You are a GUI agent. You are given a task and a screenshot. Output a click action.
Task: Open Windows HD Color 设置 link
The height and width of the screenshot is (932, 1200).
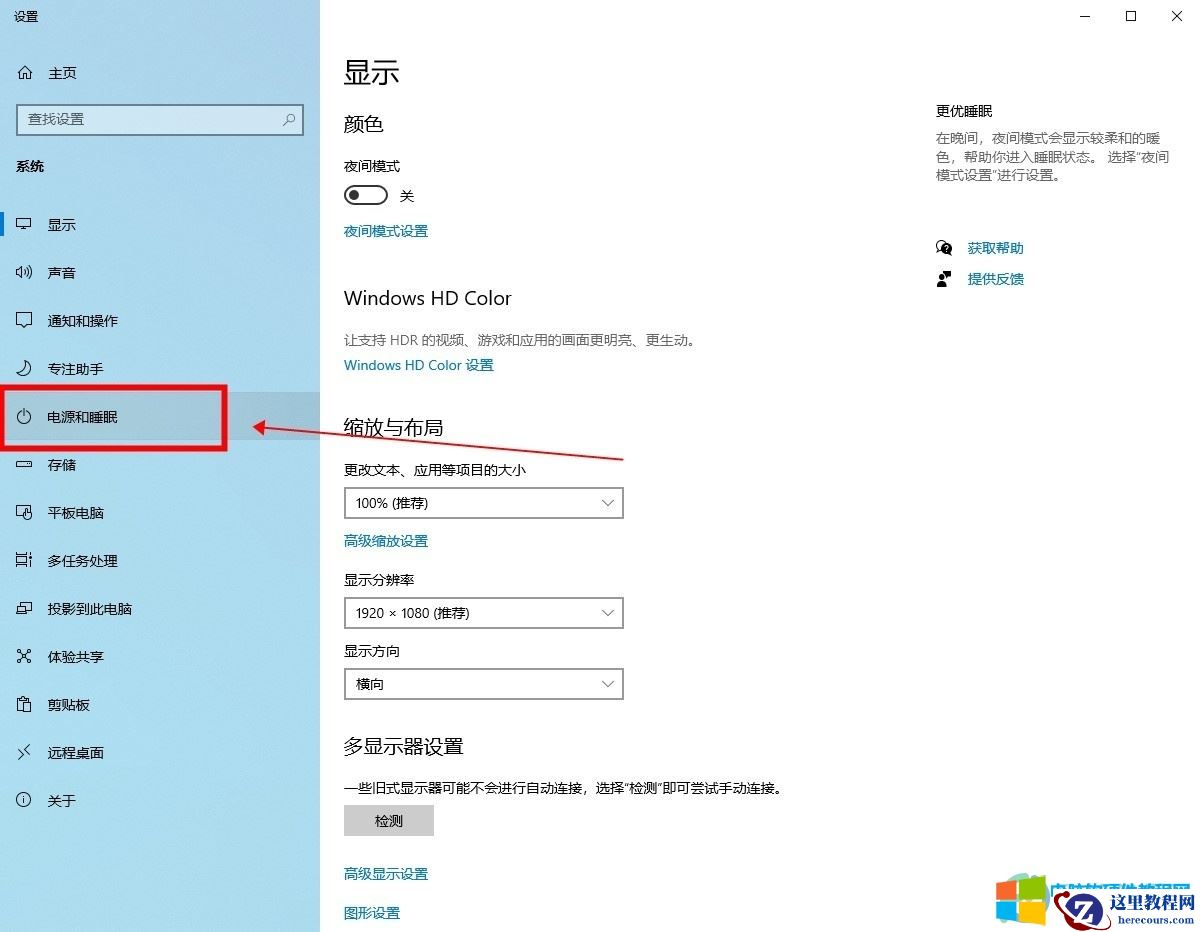[x=418, y=365]
